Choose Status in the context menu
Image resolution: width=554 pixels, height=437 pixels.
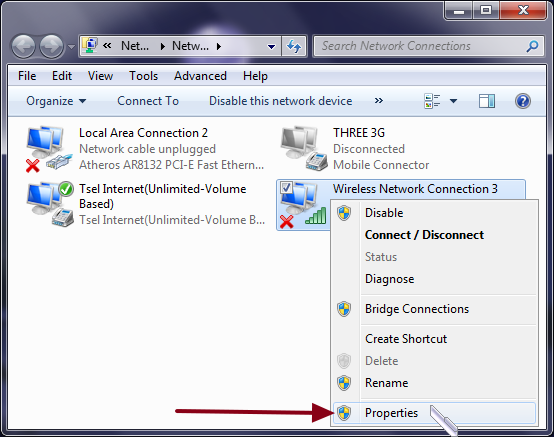(x=435, y=257)
